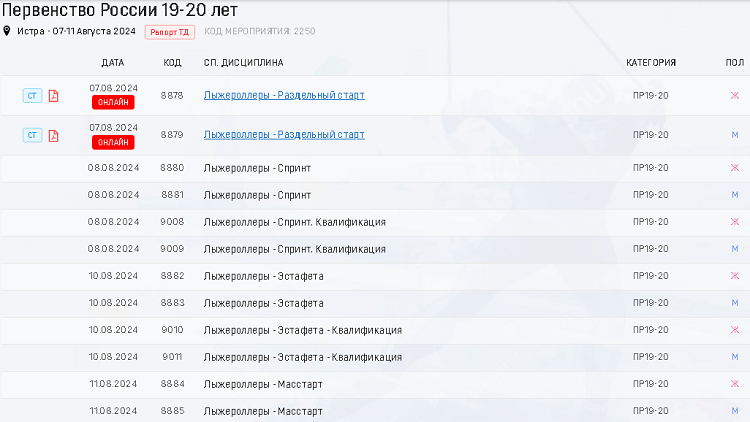Click date 08.08.2024 in row 8881
This screenshot has height=422, width=750.
[113, 195]
